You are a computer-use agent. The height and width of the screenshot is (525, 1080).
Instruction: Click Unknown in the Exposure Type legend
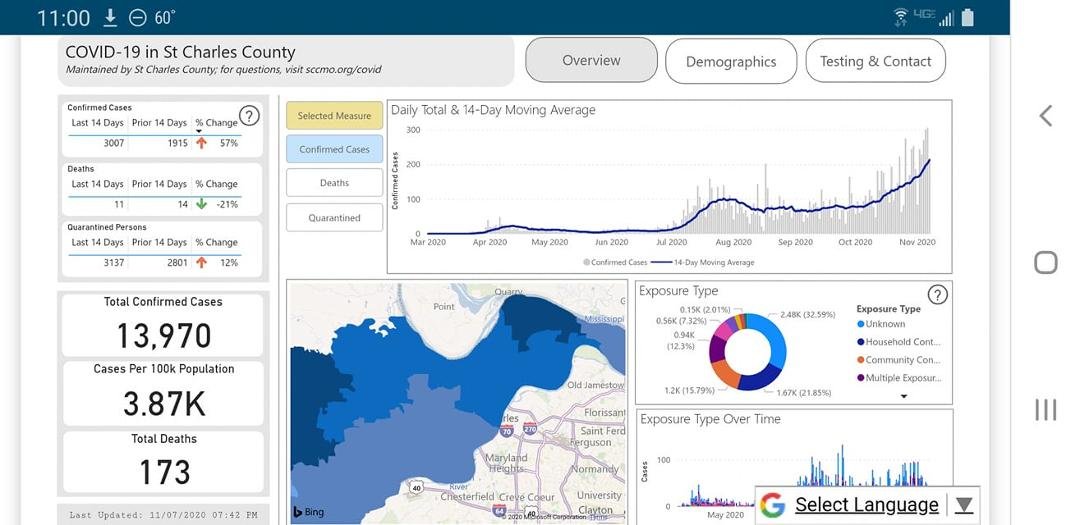881,324
